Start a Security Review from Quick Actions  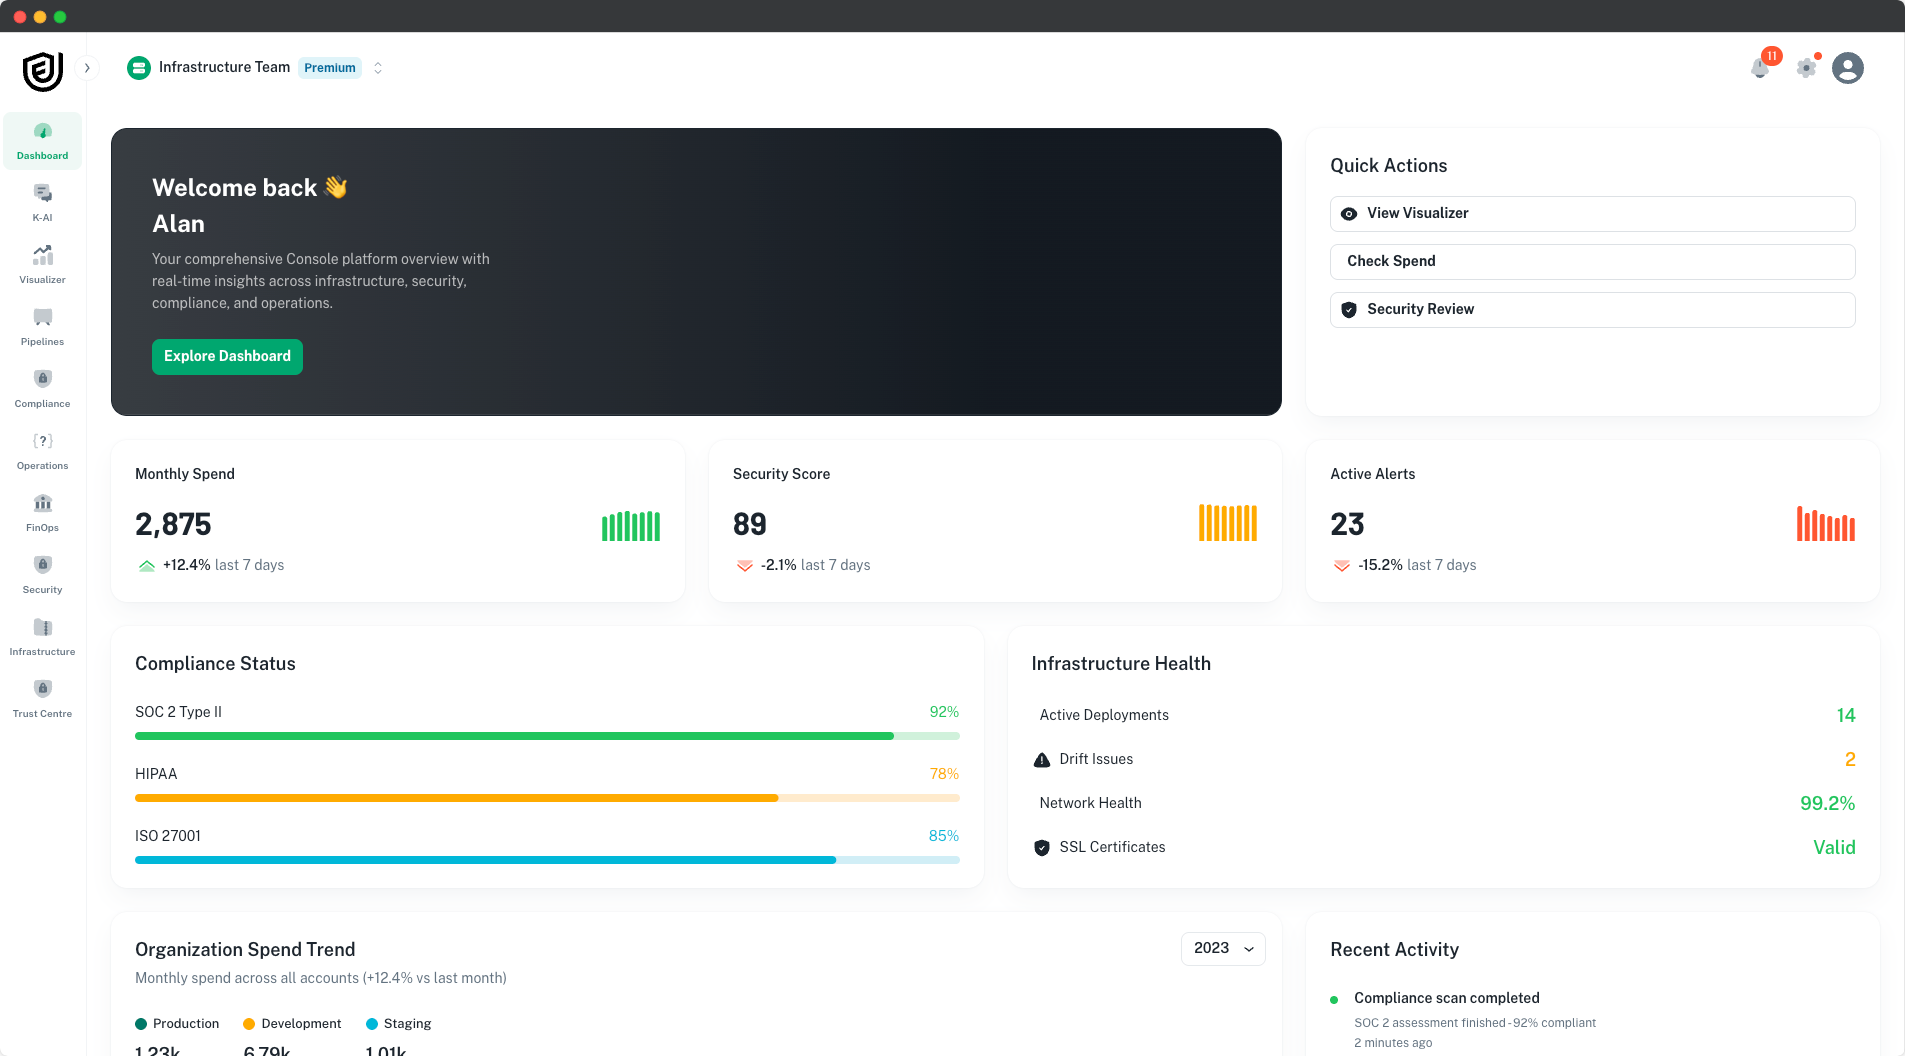(x=1592, y=309)
